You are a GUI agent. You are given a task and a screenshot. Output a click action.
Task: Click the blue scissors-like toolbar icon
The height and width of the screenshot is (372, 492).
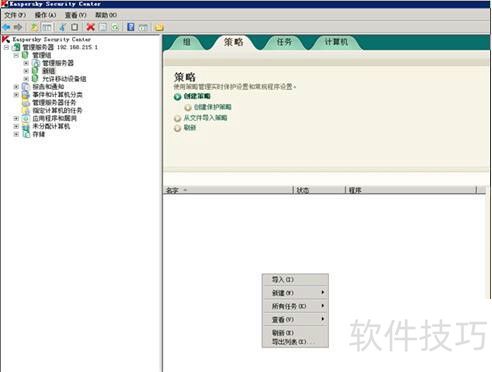(x=62, y=27)
